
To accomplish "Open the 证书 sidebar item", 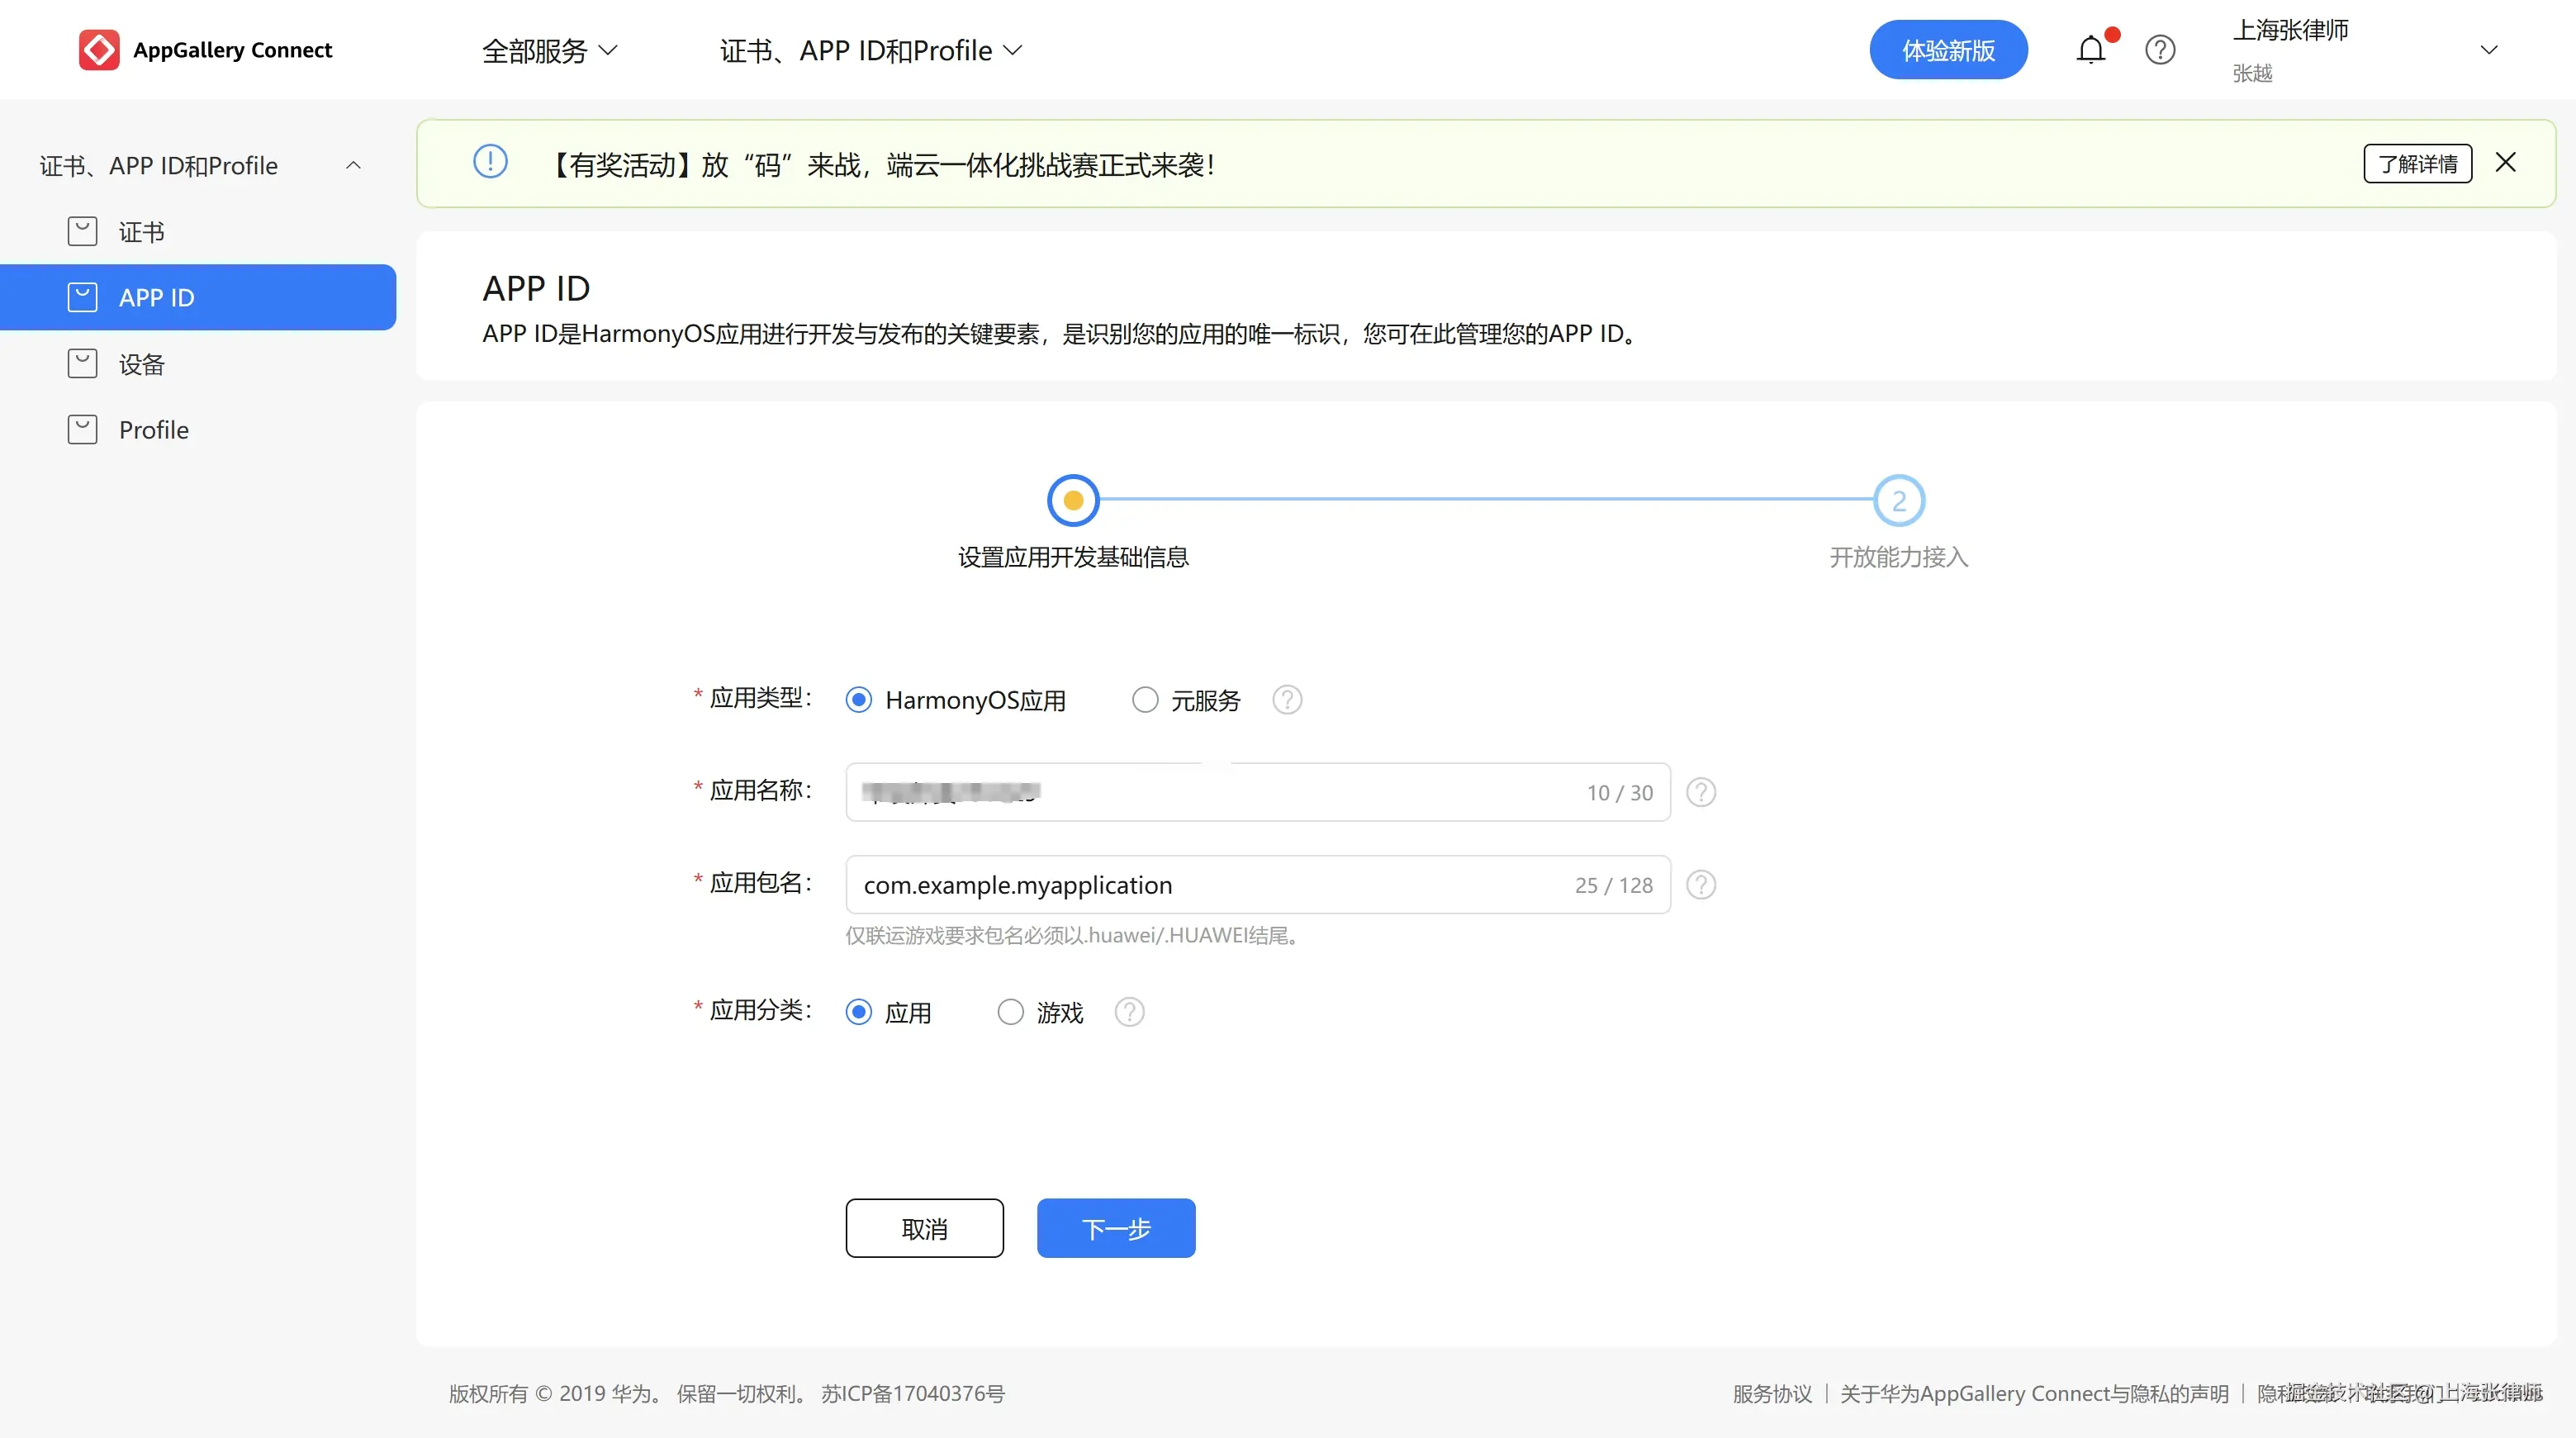I will coord(141,232).
